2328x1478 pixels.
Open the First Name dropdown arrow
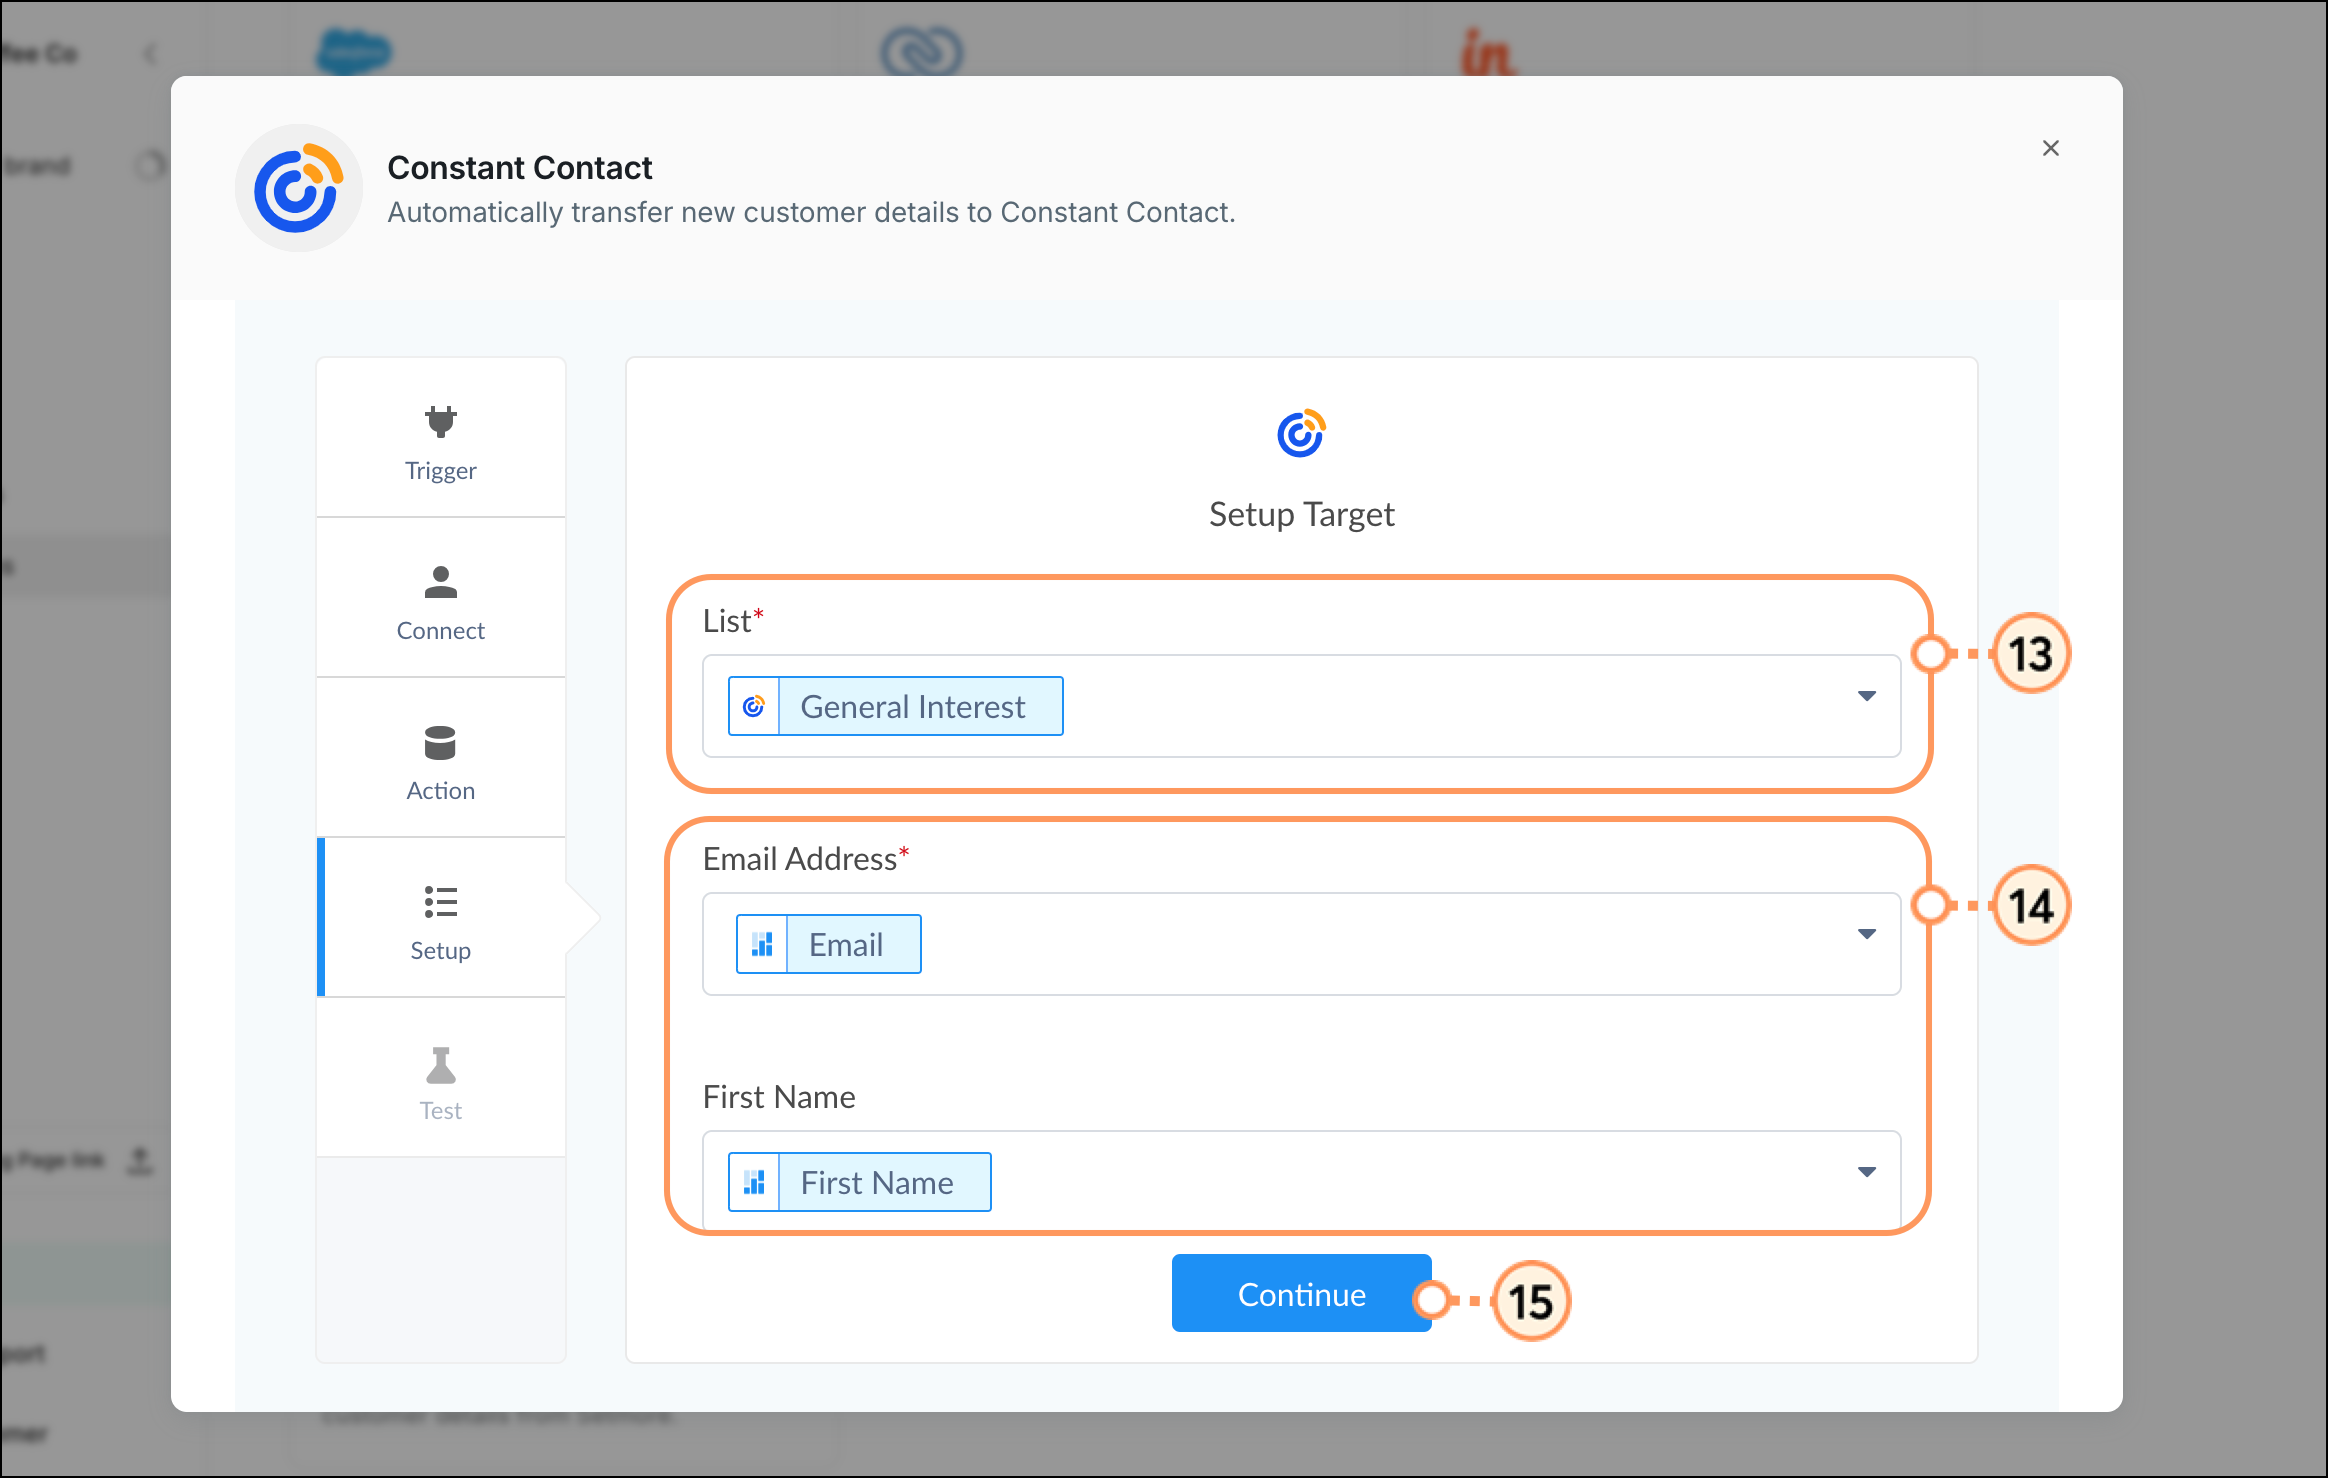click(1866, 1172)
